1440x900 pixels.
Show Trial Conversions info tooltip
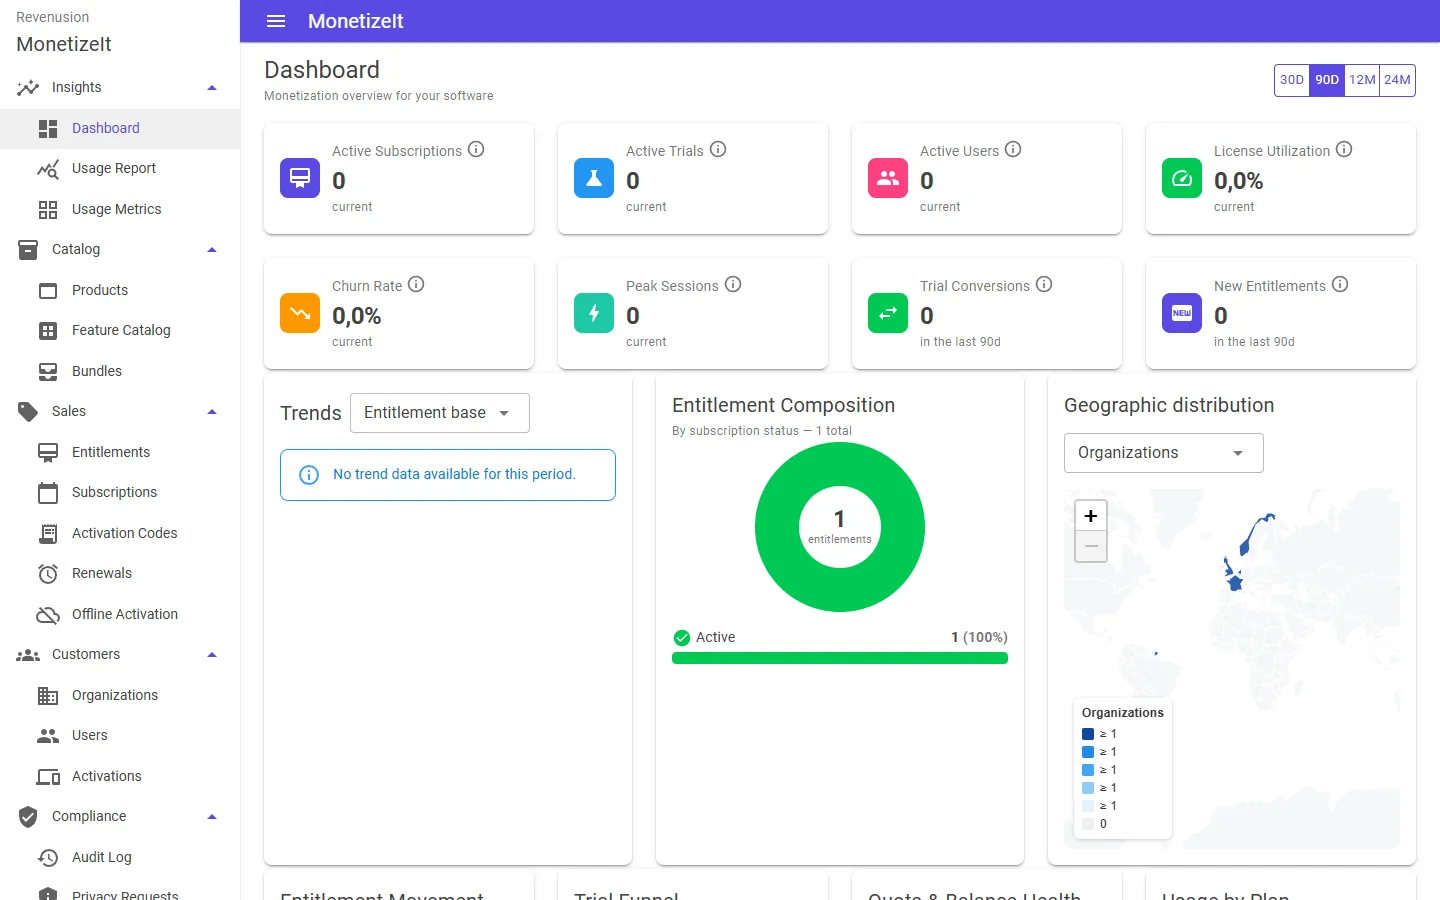tap(1044, 284)
